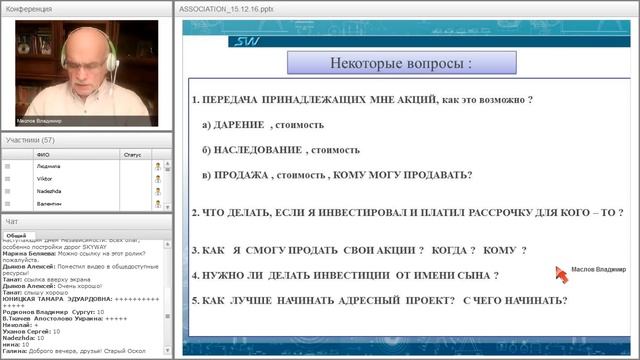
Task: Click the 'Некоторые вопросы :' slide heading
Action: click(402, 63)
